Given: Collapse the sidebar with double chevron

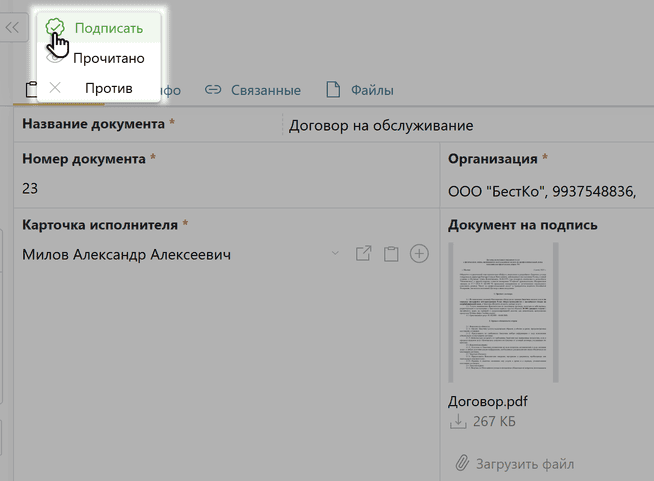Looking at the screenshot, I should coord(13,28).
